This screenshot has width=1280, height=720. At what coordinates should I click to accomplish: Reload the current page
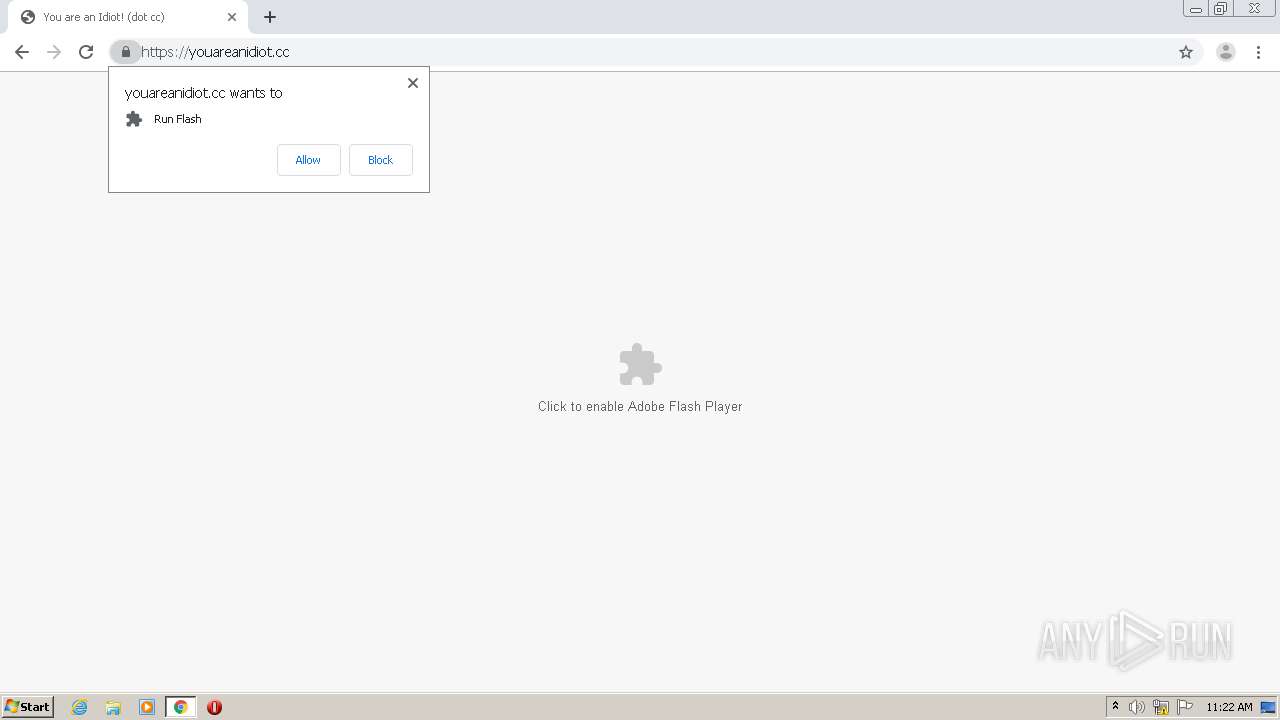(86, 52)
